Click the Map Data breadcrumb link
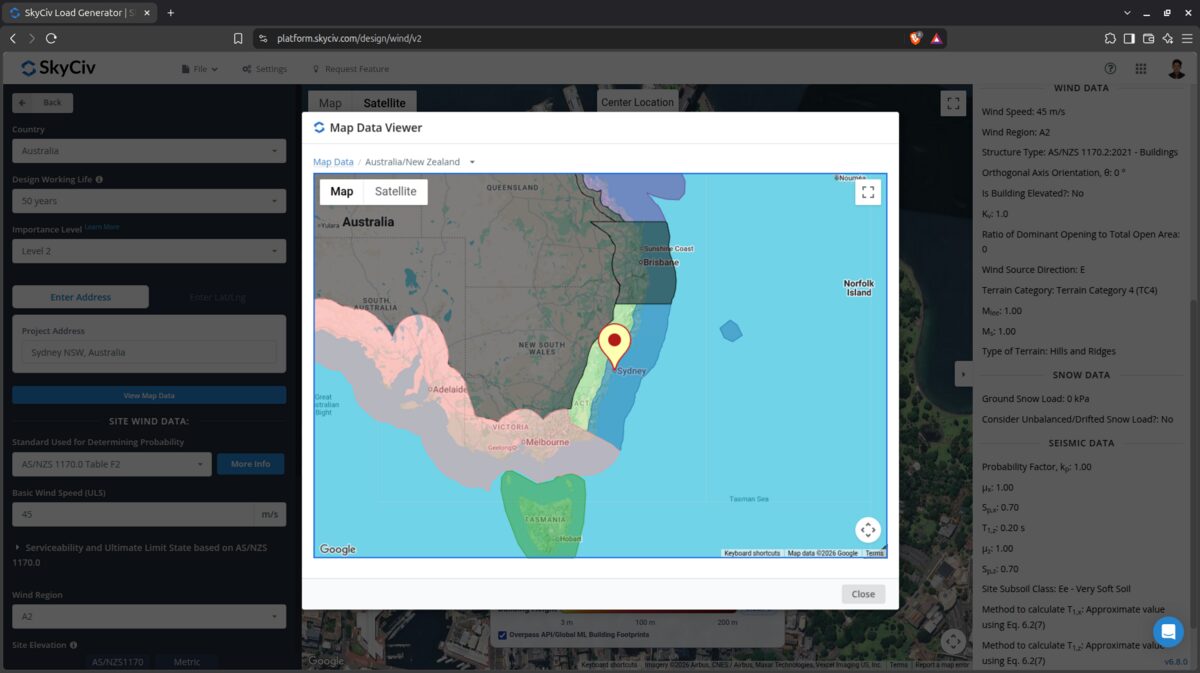 pyautogui.click(x=333, y=162)
